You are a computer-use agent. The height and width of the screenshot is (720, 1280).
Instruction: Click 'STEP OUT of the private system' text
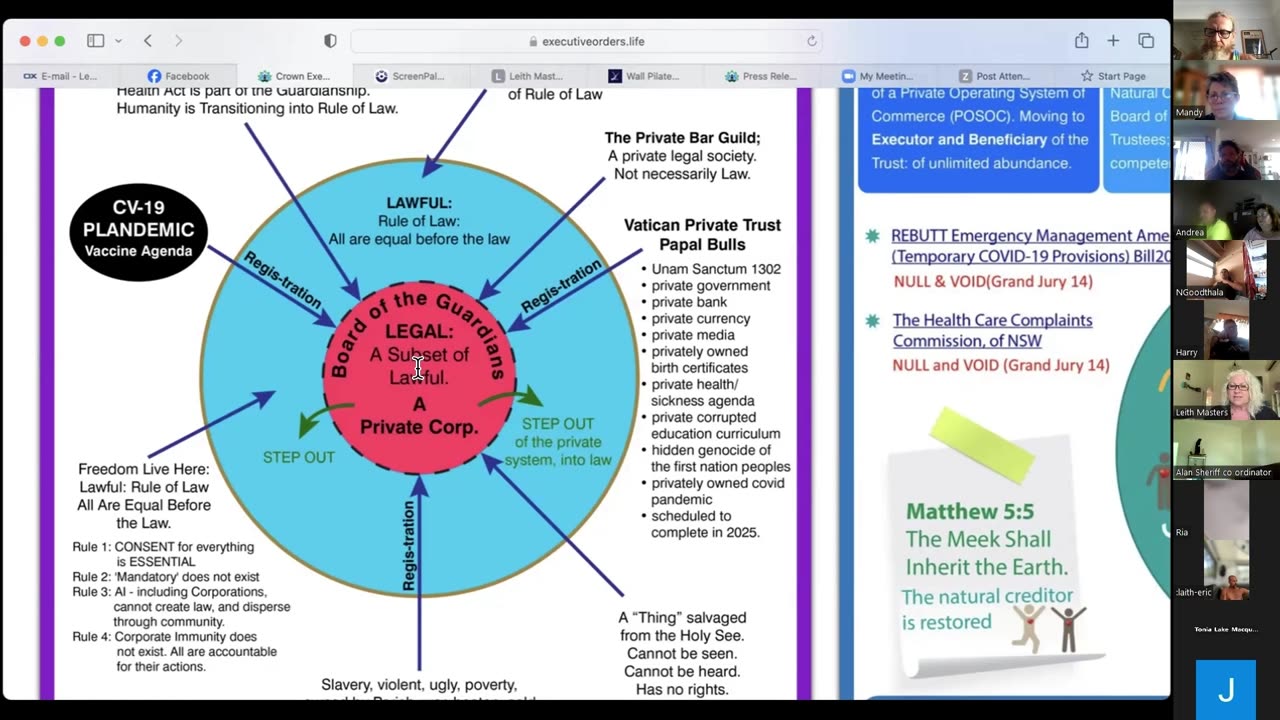click(558, 442)
